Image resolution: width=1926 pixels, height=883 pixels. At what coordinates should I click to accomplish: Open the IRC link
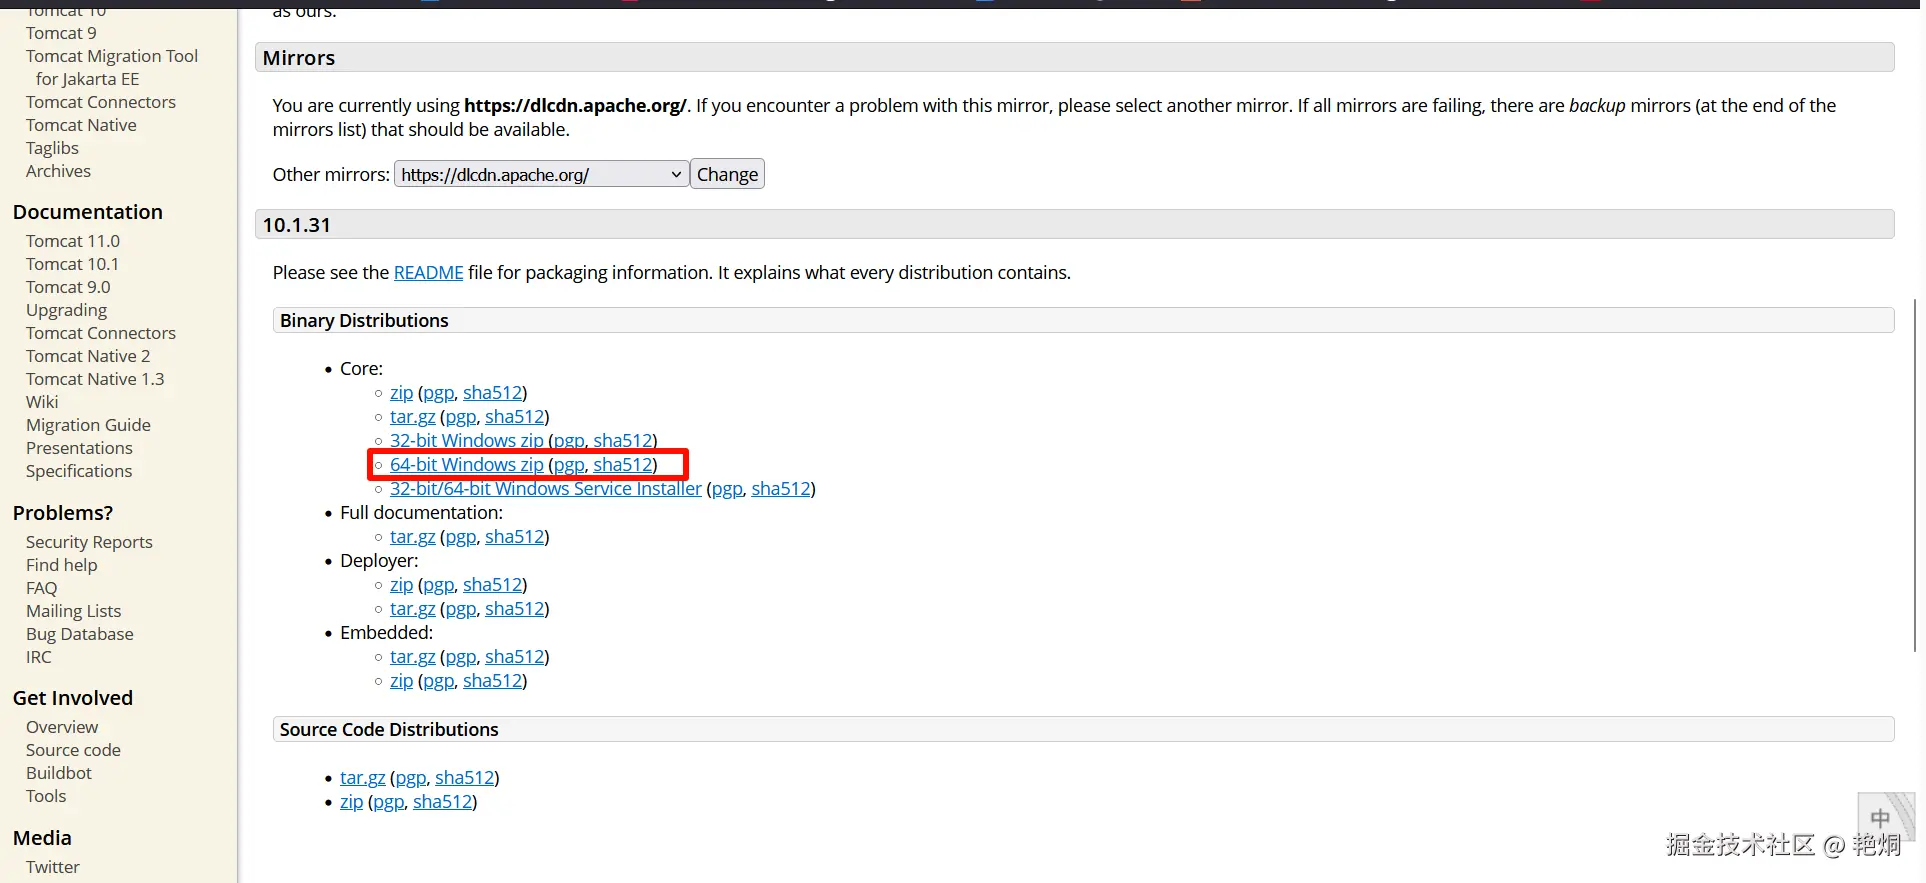(x=39, y=657)
